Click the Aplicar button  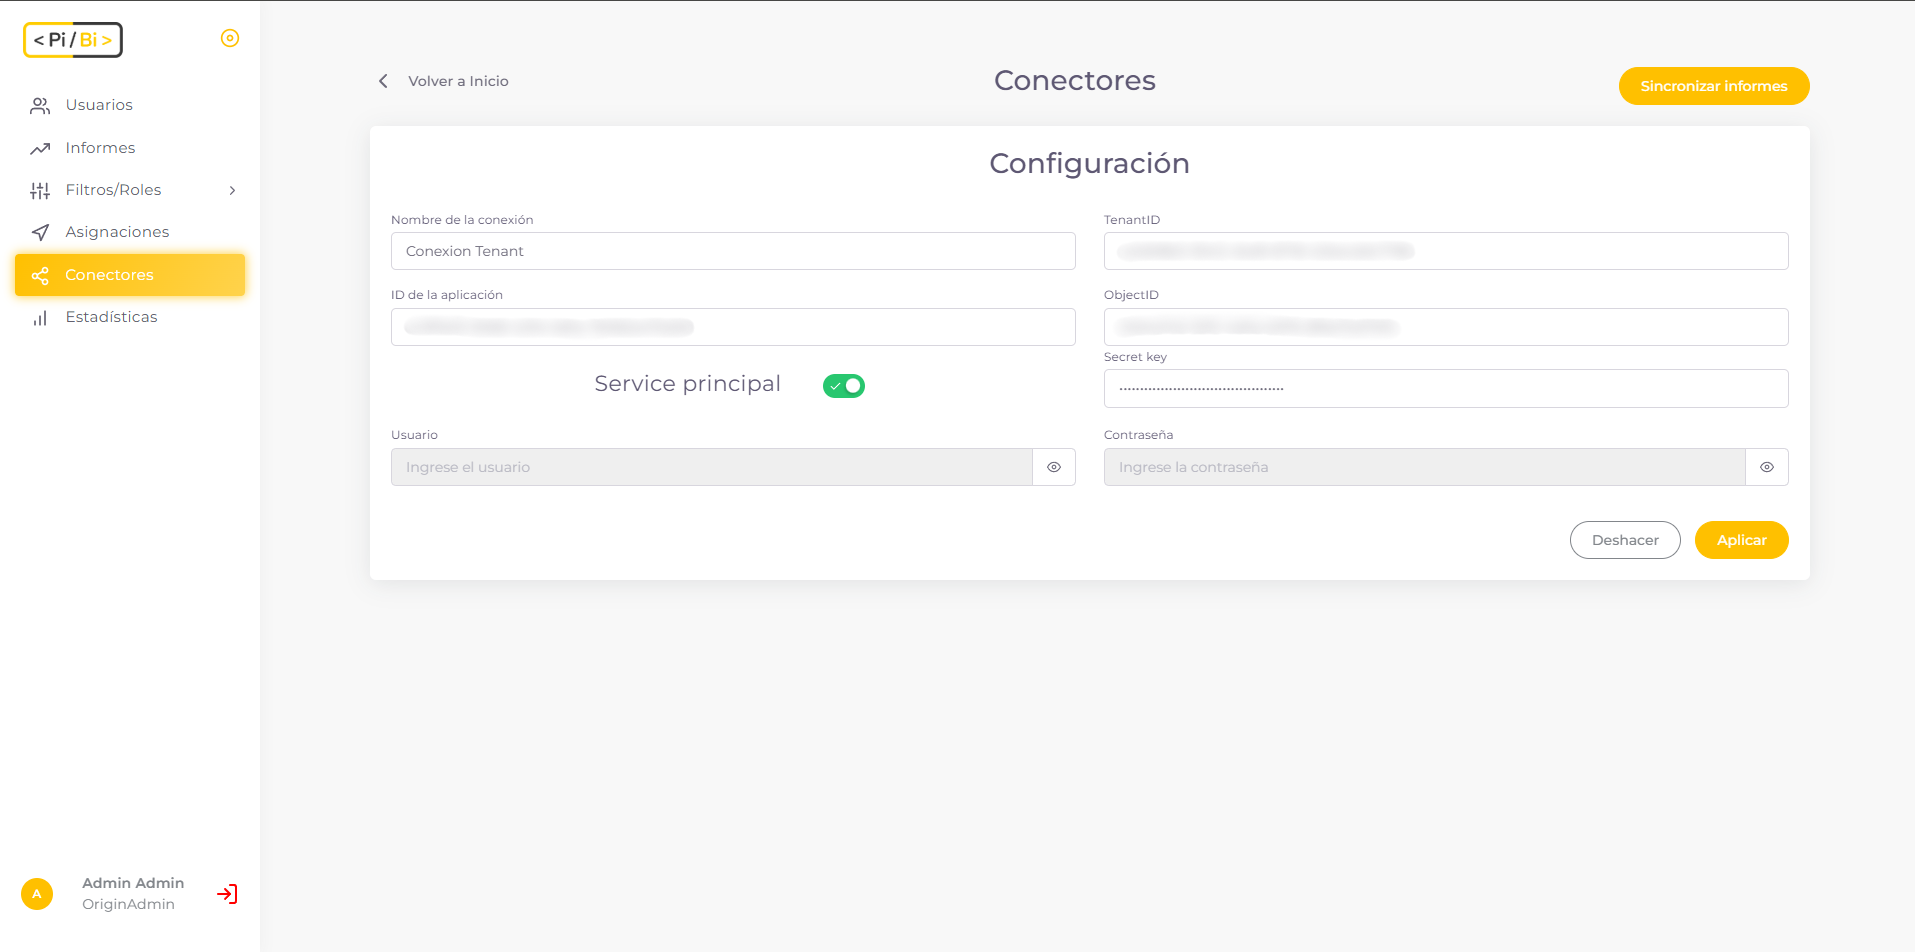tap(1742, 540)
